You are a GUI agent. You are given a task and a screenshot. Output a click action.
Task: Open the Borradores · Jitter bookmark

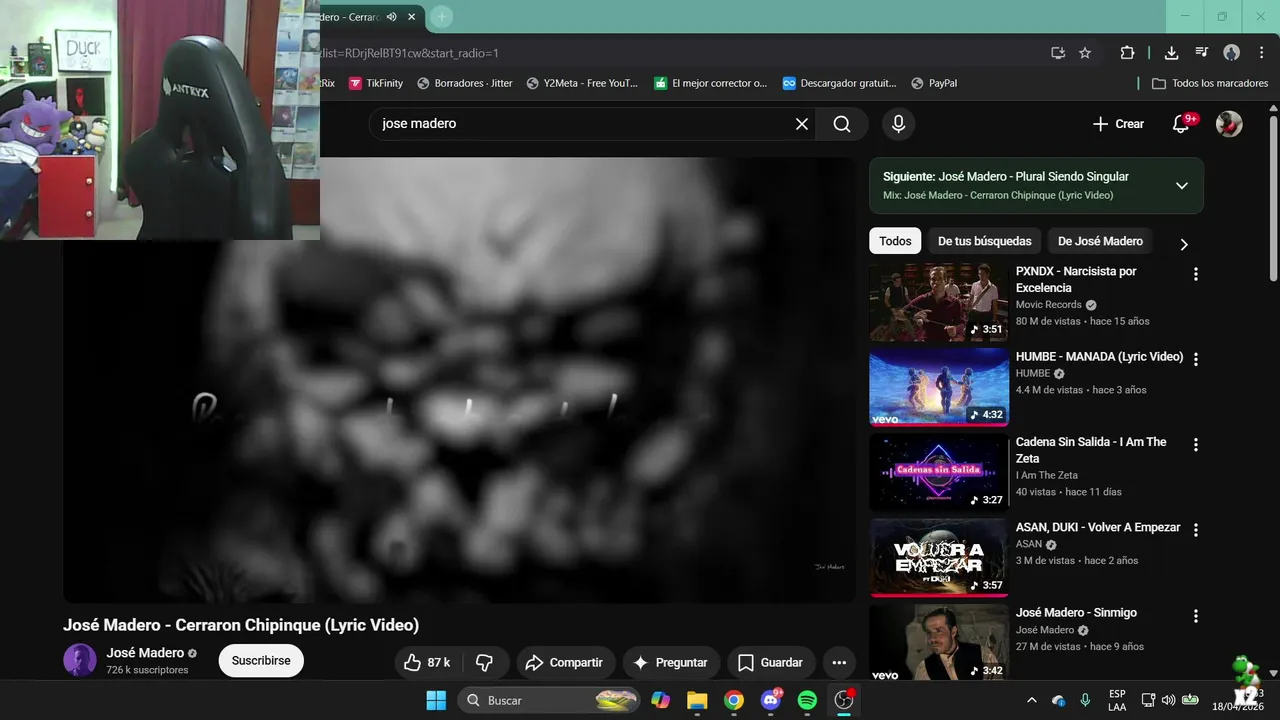click(465, 83)
